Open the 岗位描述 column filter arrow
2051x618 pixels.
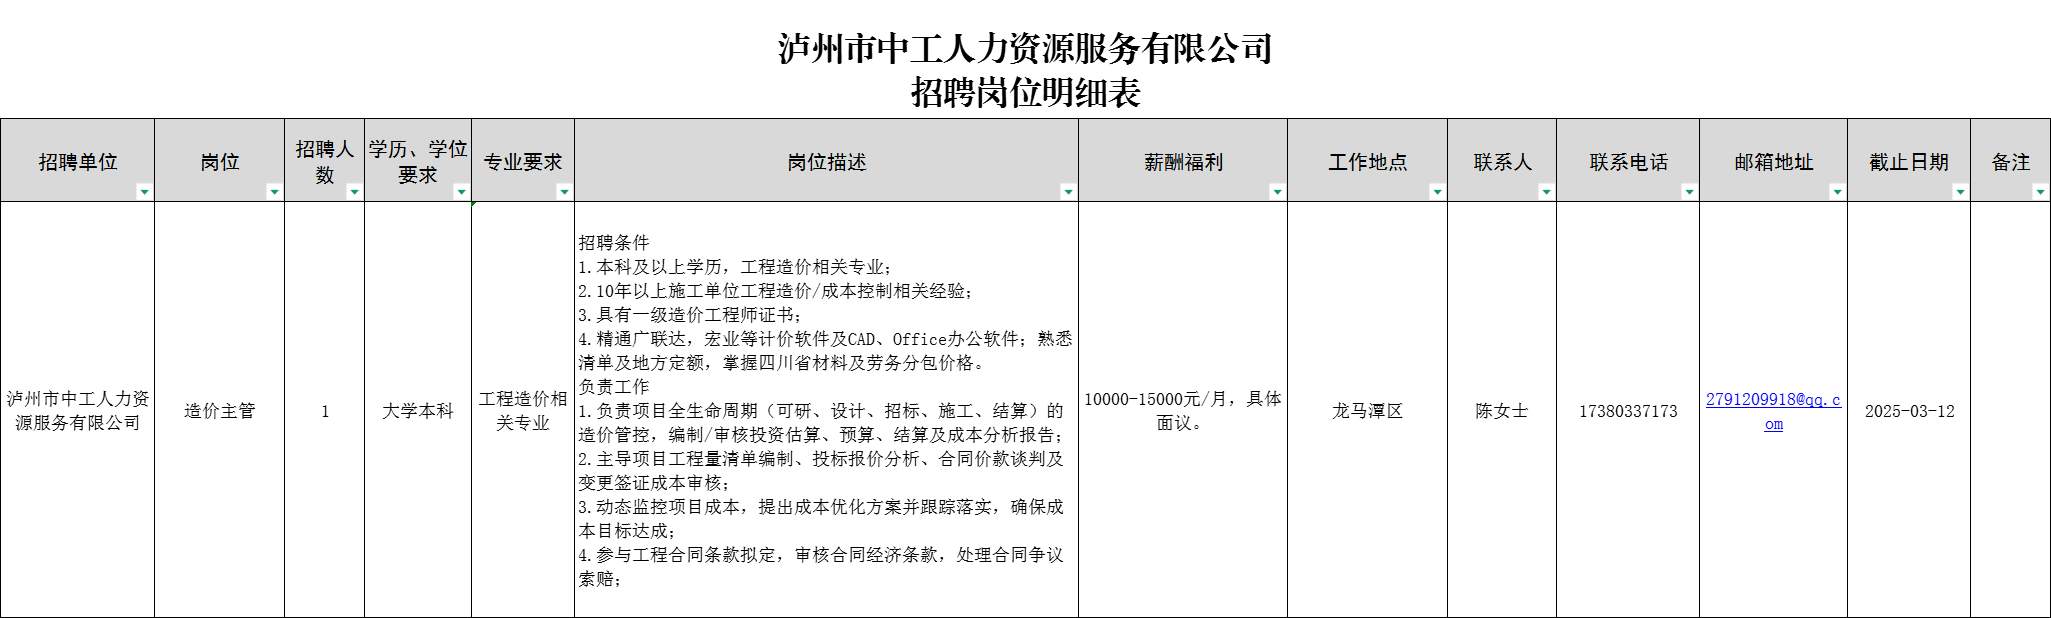pyautogui.click(x=1068, y=191)
